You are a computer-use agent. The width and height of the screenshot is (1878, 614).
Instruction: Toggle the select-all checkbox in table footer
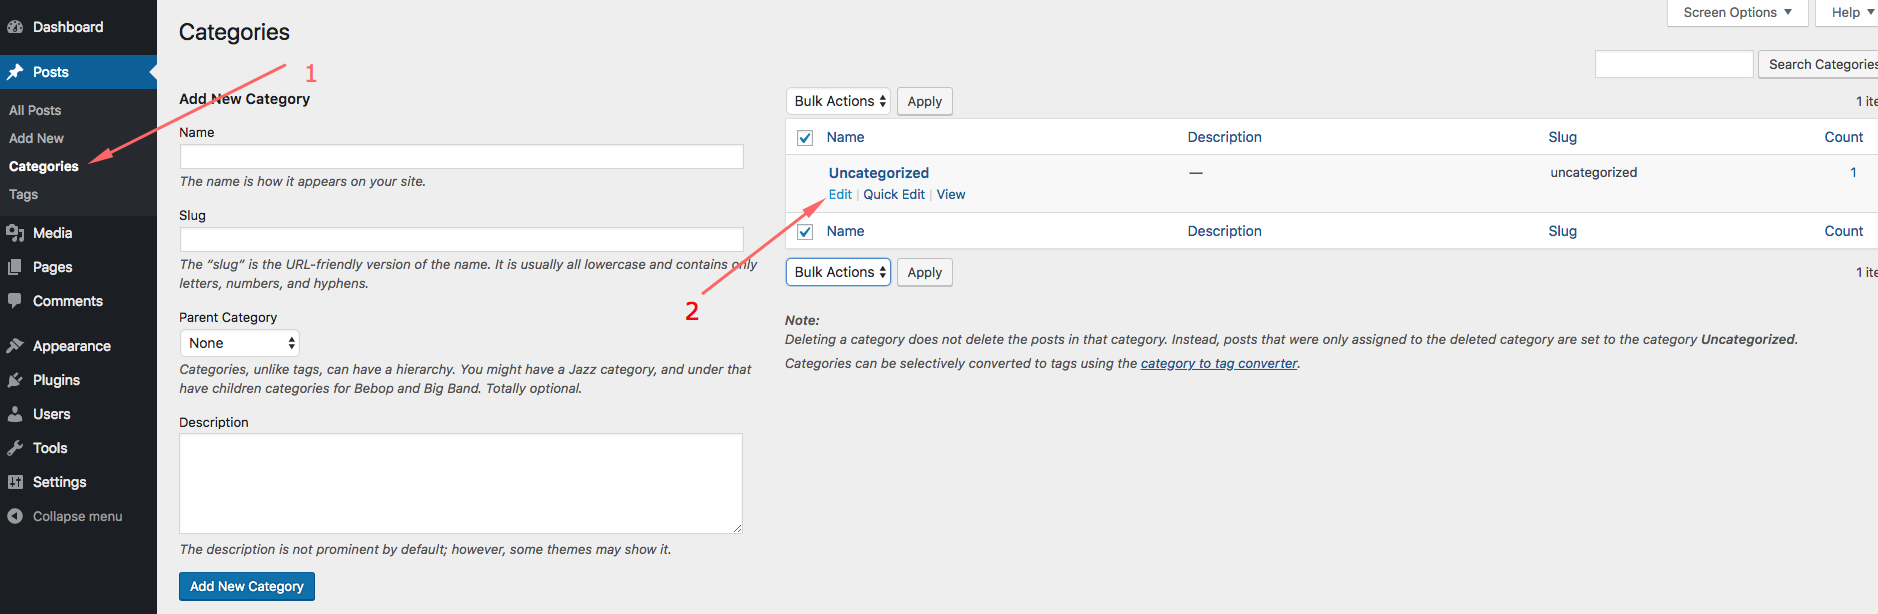805,232
